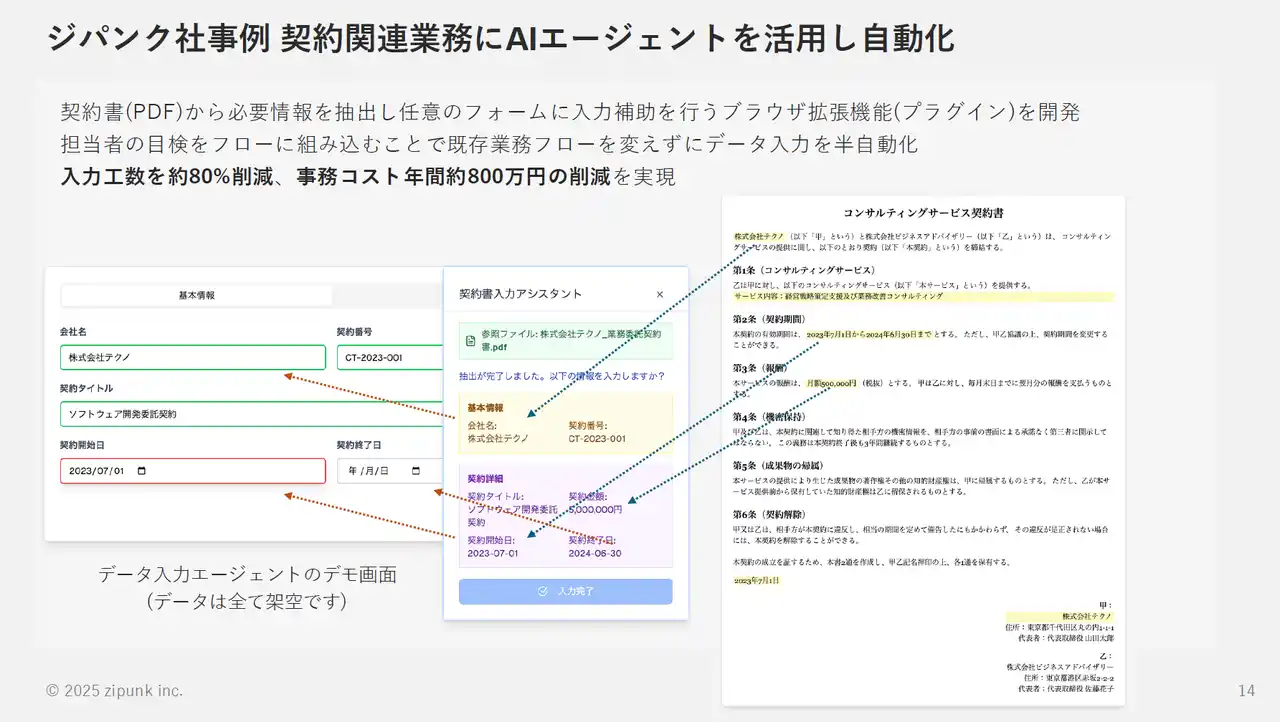Click the extracted 会社名 value in the assistant panel
The width and height of the screenshot is (1280, 722).
click(499, 438)
